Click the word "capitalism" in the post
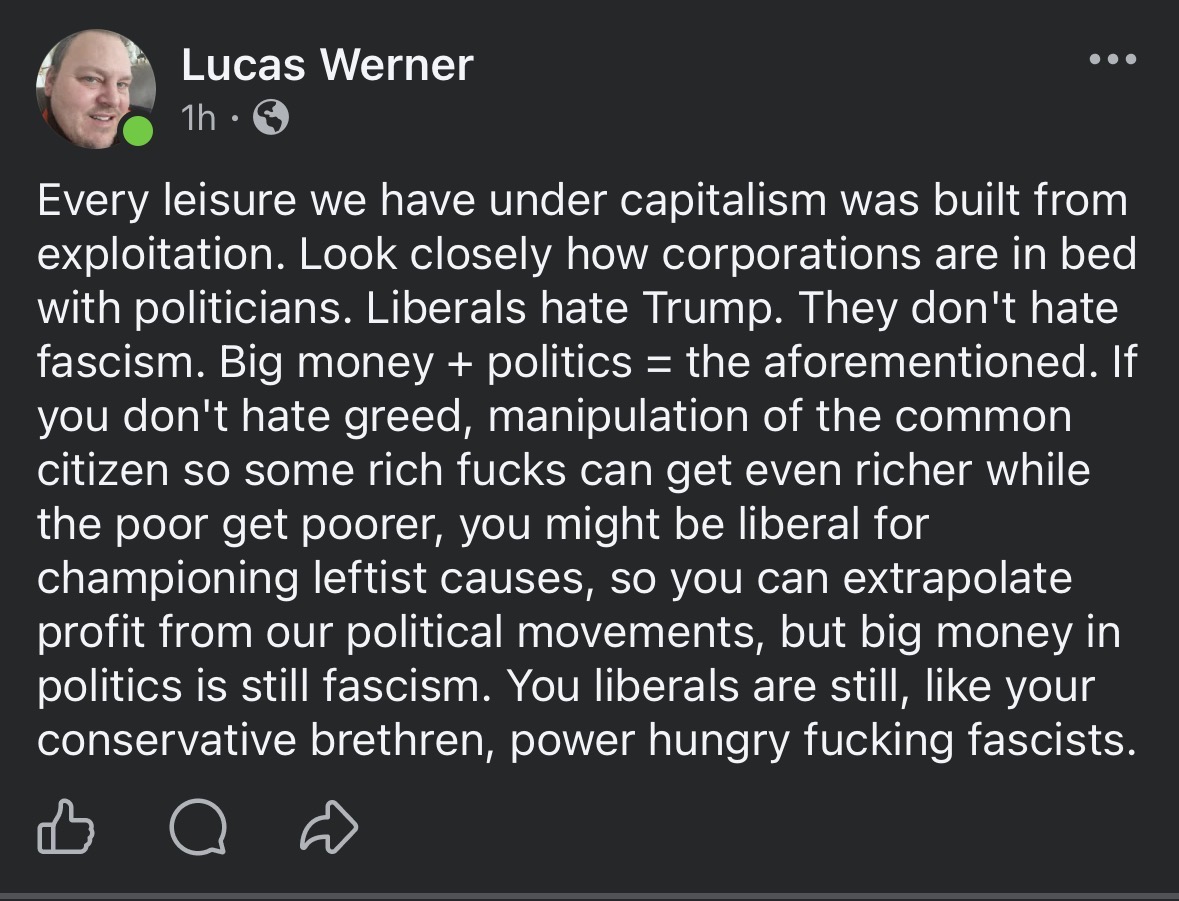The height and width of the screenshot is (901, 1179). coord(724,201)
